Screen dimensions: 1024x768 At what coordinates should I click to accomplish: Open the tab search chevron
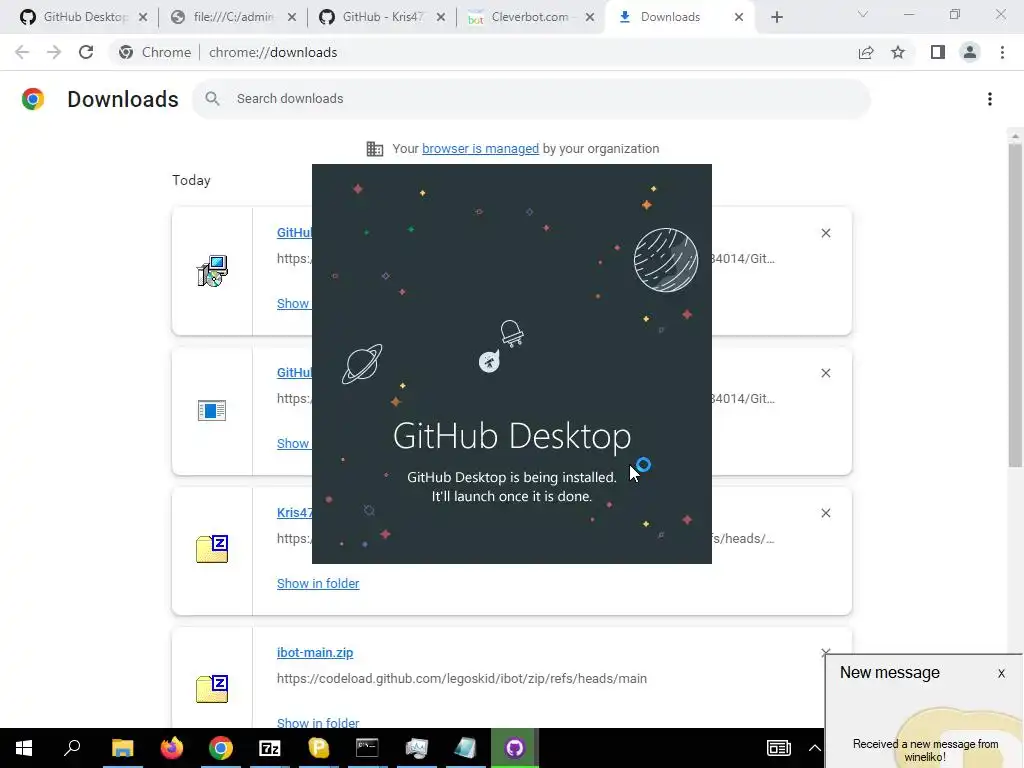coord(863,14)
